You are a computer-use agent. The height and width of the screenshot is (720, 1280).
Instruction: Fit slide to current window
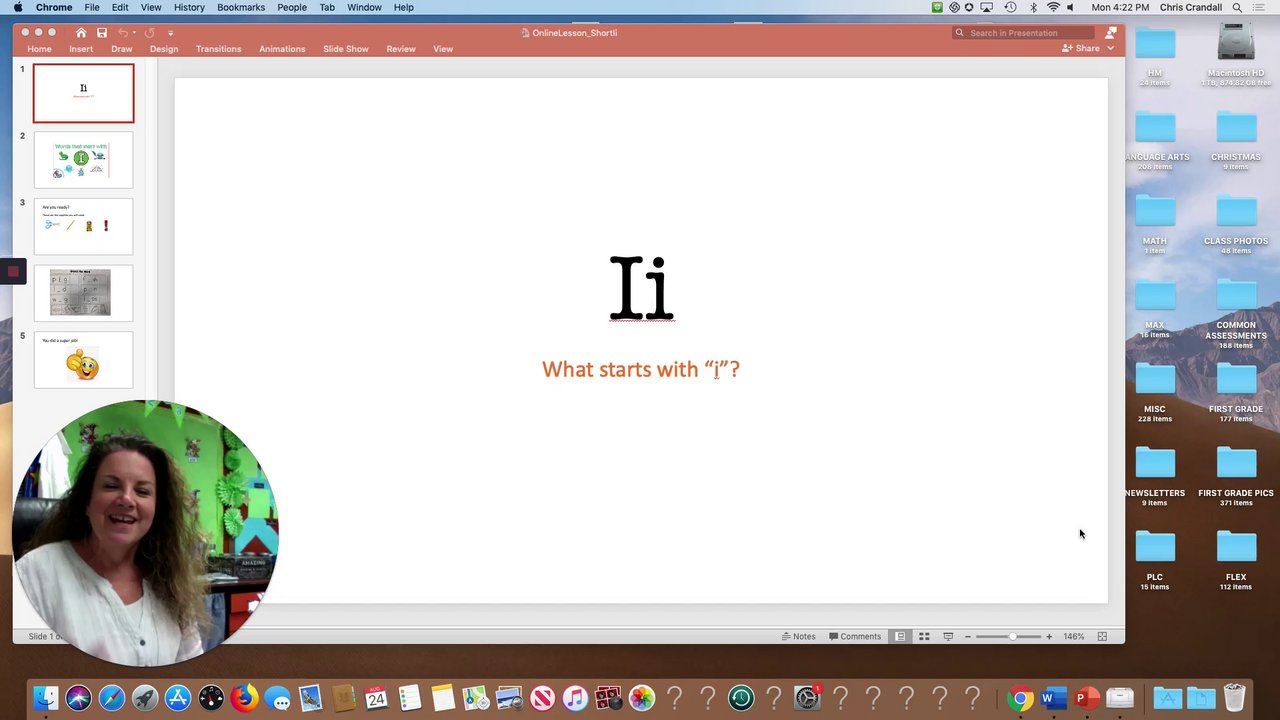tap(1102, 636)
